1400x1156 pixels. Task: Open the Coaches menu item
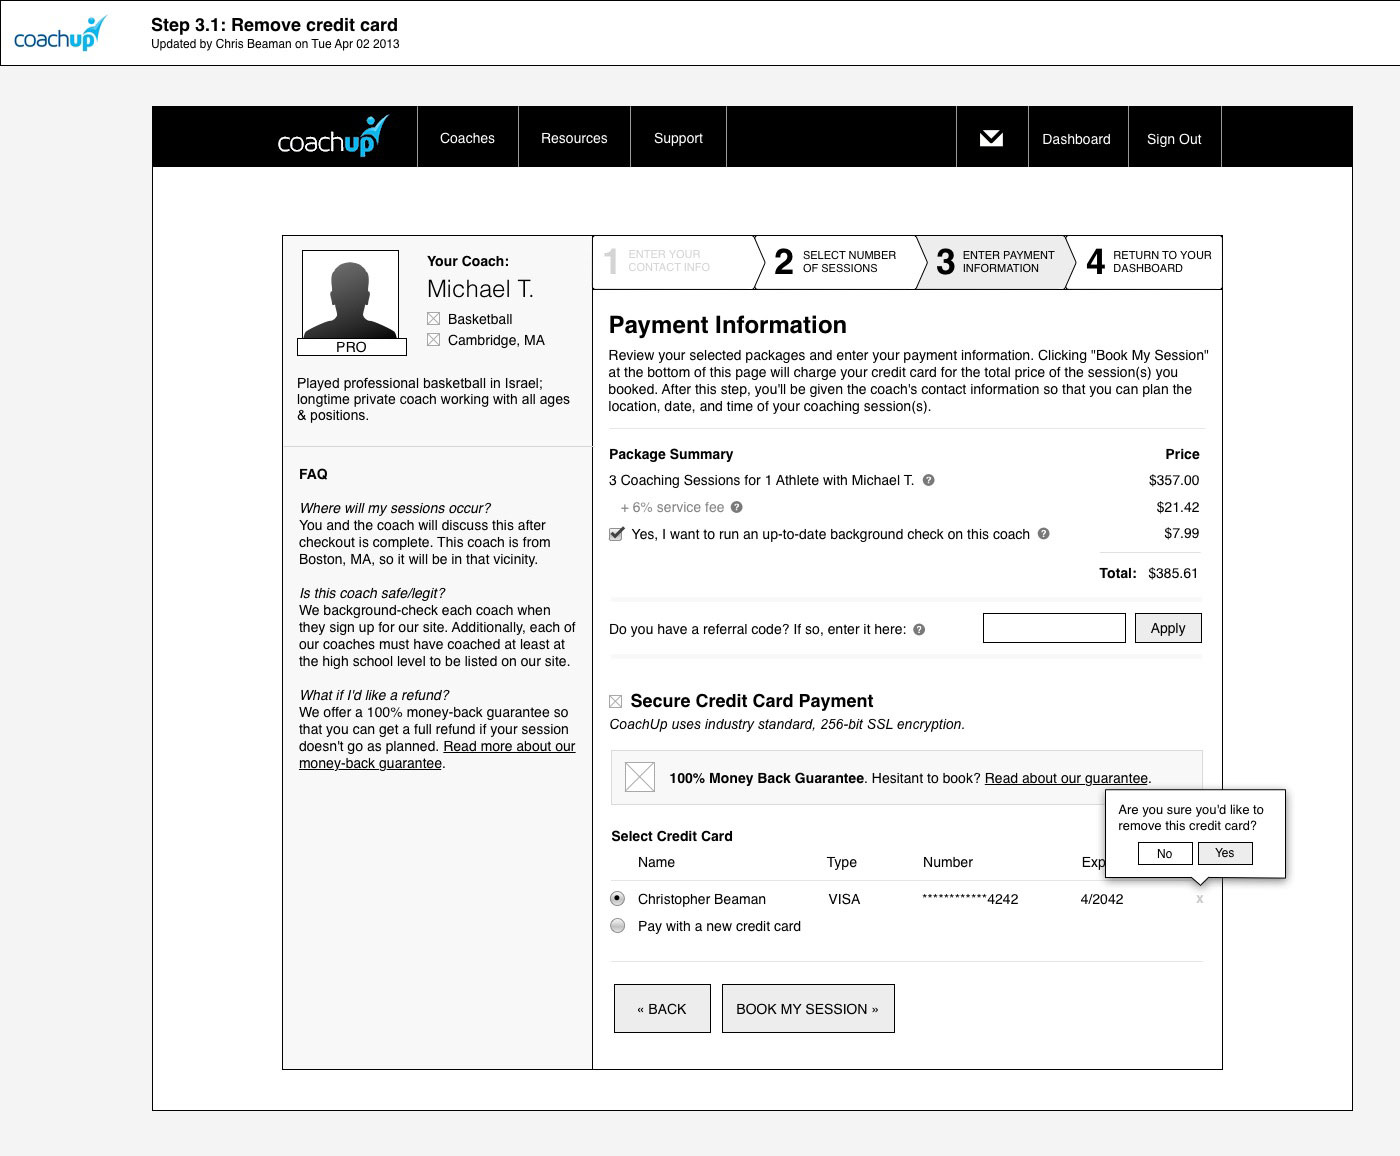[467, 138]
